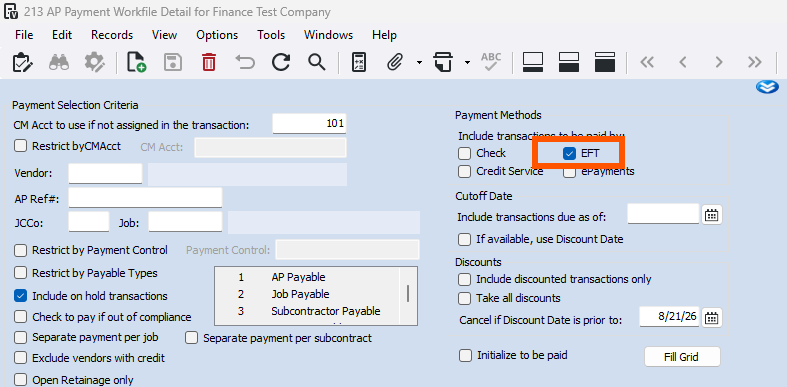
Task: Open calendar picker for discount cancel date
Action: pos(712,318)
